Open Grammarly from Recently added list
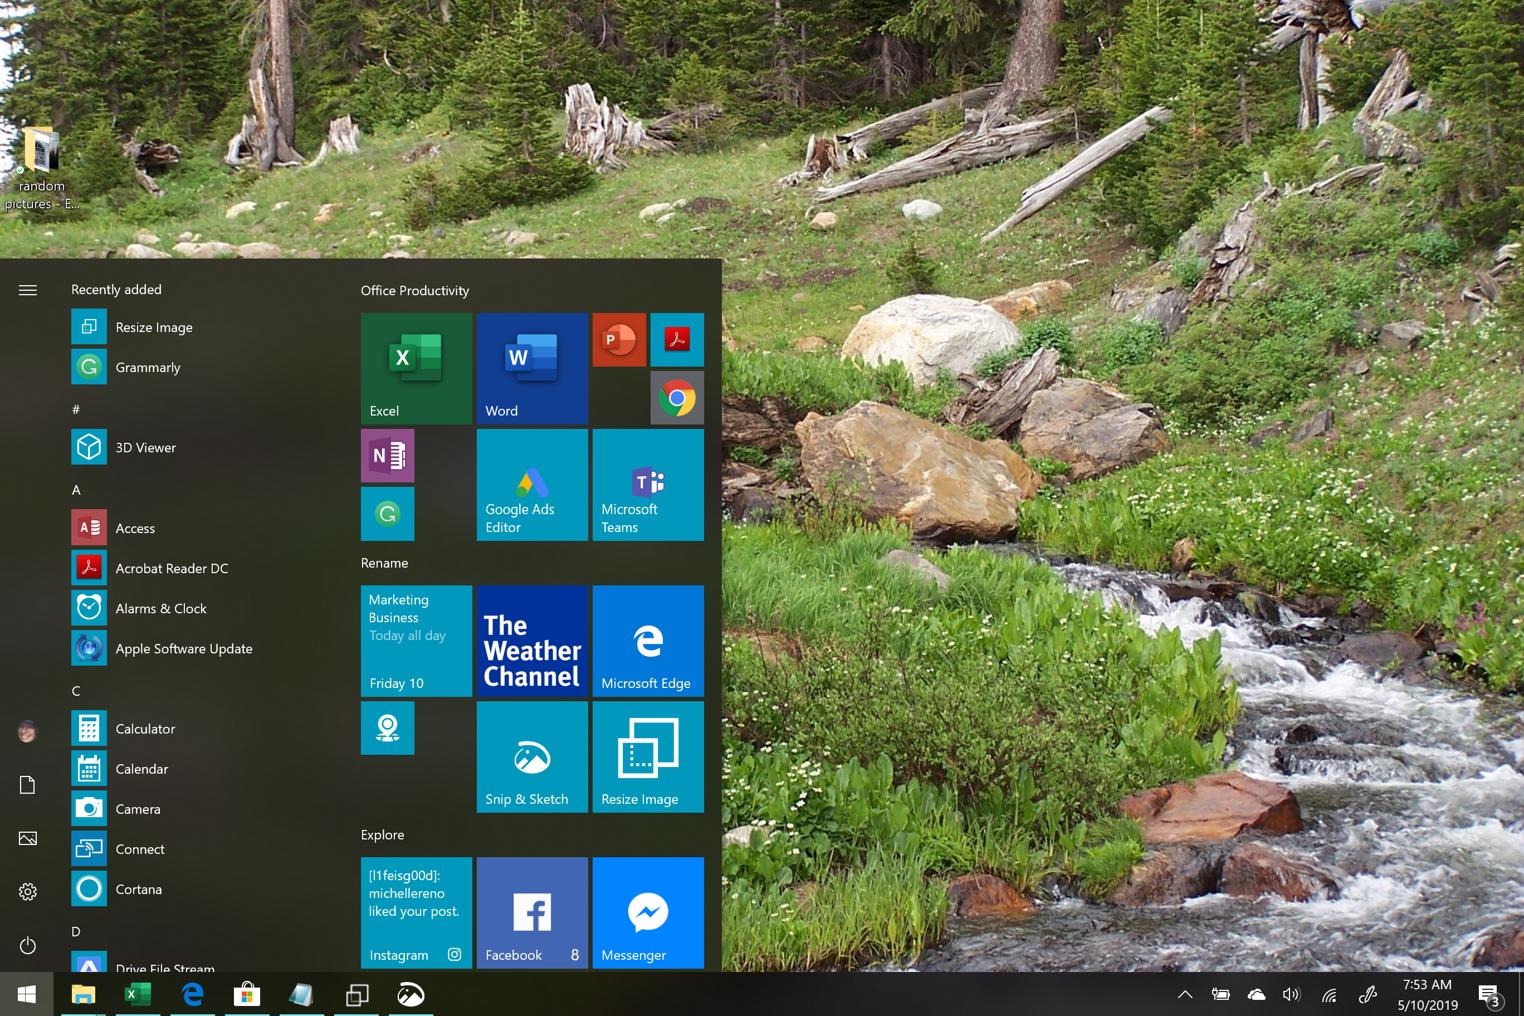 click(200, 367)
